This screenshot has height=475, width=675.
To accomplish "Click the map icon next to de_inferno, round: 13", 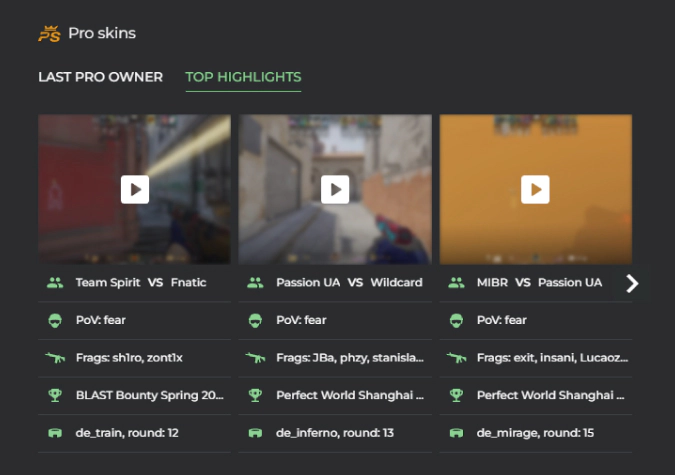I will click(x=255, y=433).
